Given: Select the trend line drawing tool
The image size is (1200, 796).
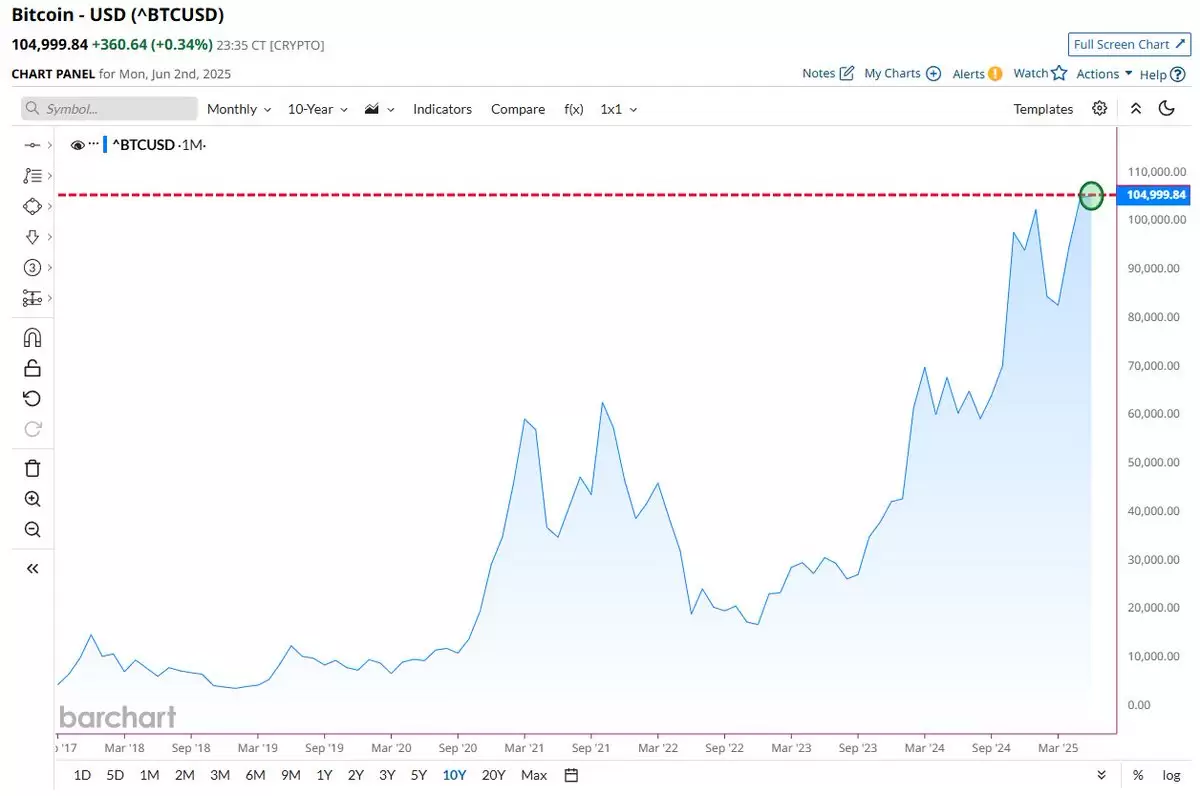Looking at the screenshot, I should coord(32,145).
